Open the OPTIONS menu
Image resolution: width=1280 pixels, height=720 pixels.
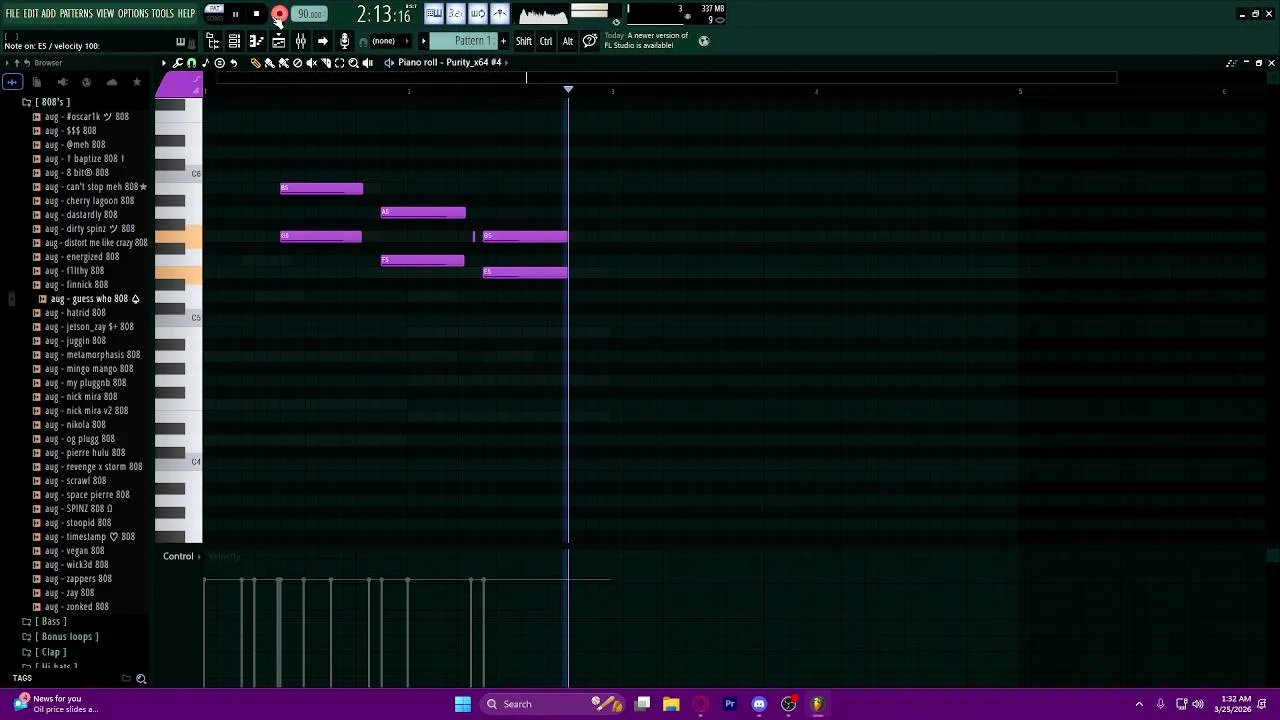(133, 14)
